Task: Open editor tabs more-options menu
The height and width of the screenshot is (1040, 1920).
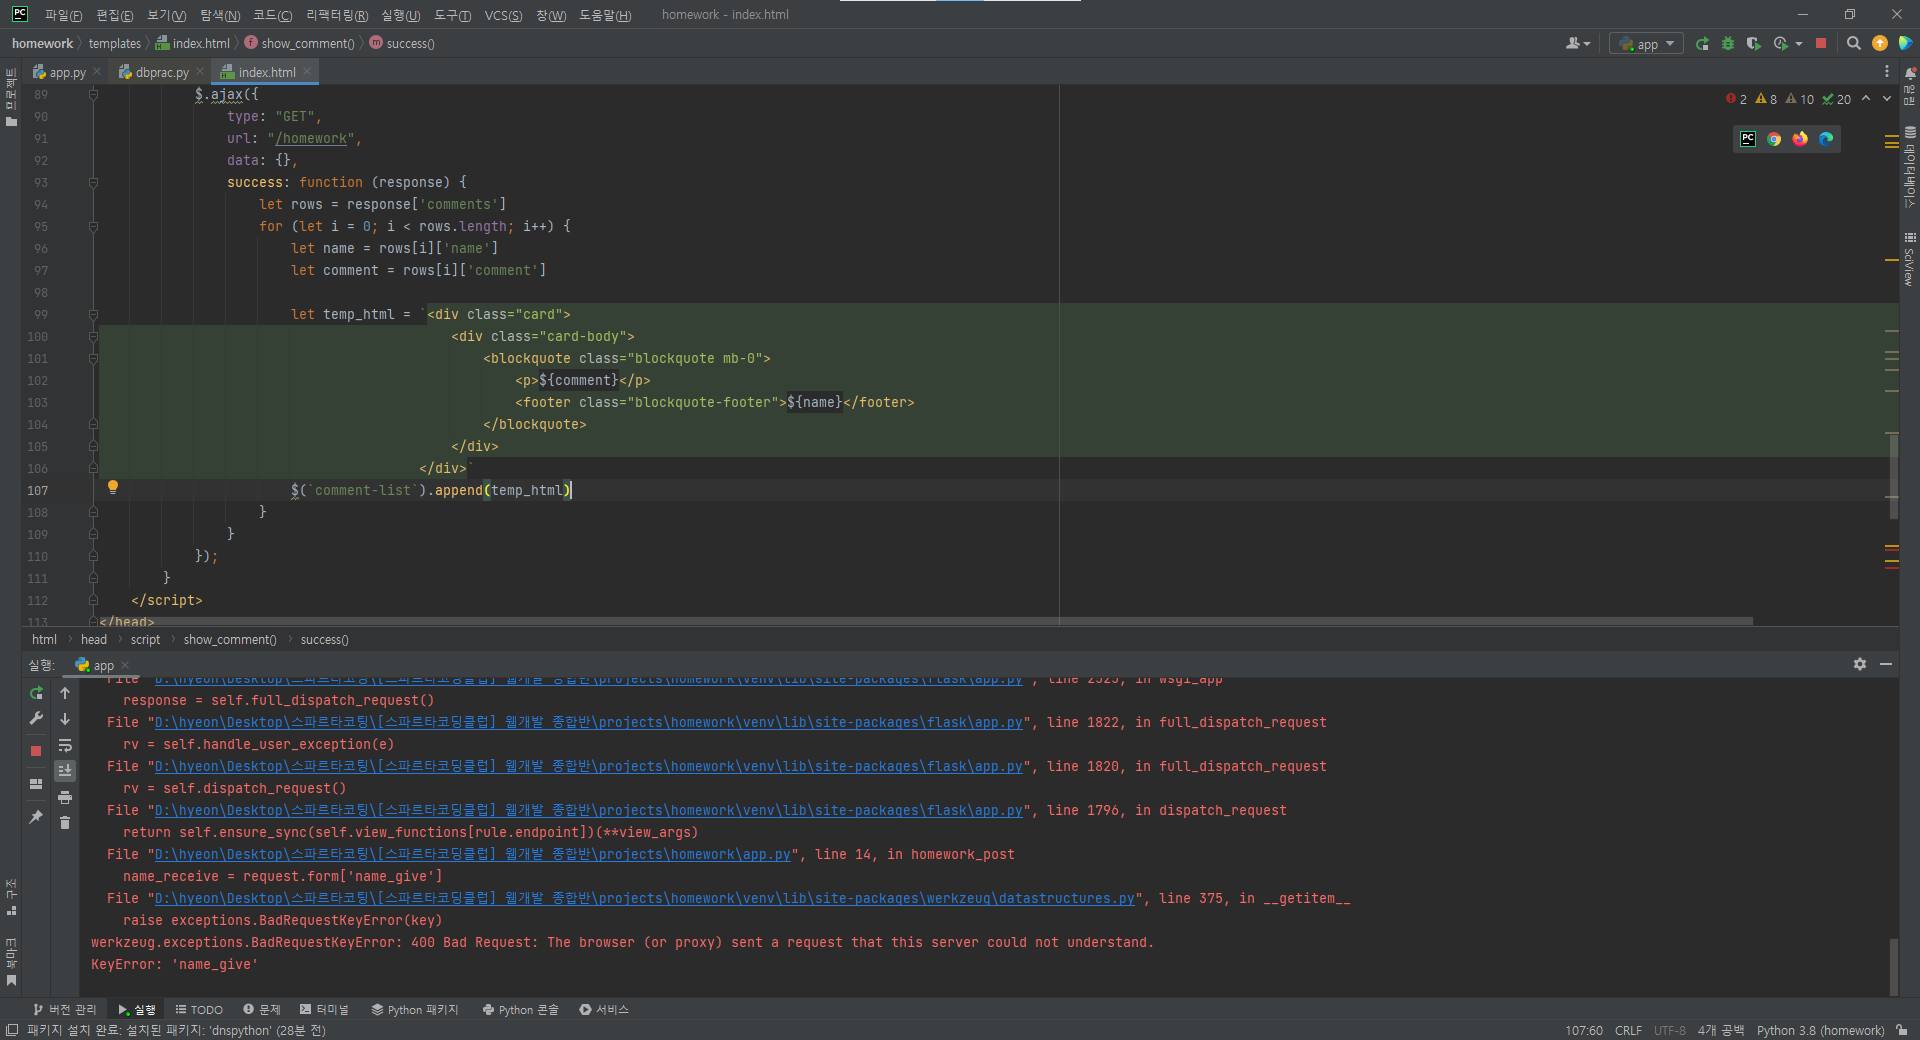Action: pos(1887,72)
